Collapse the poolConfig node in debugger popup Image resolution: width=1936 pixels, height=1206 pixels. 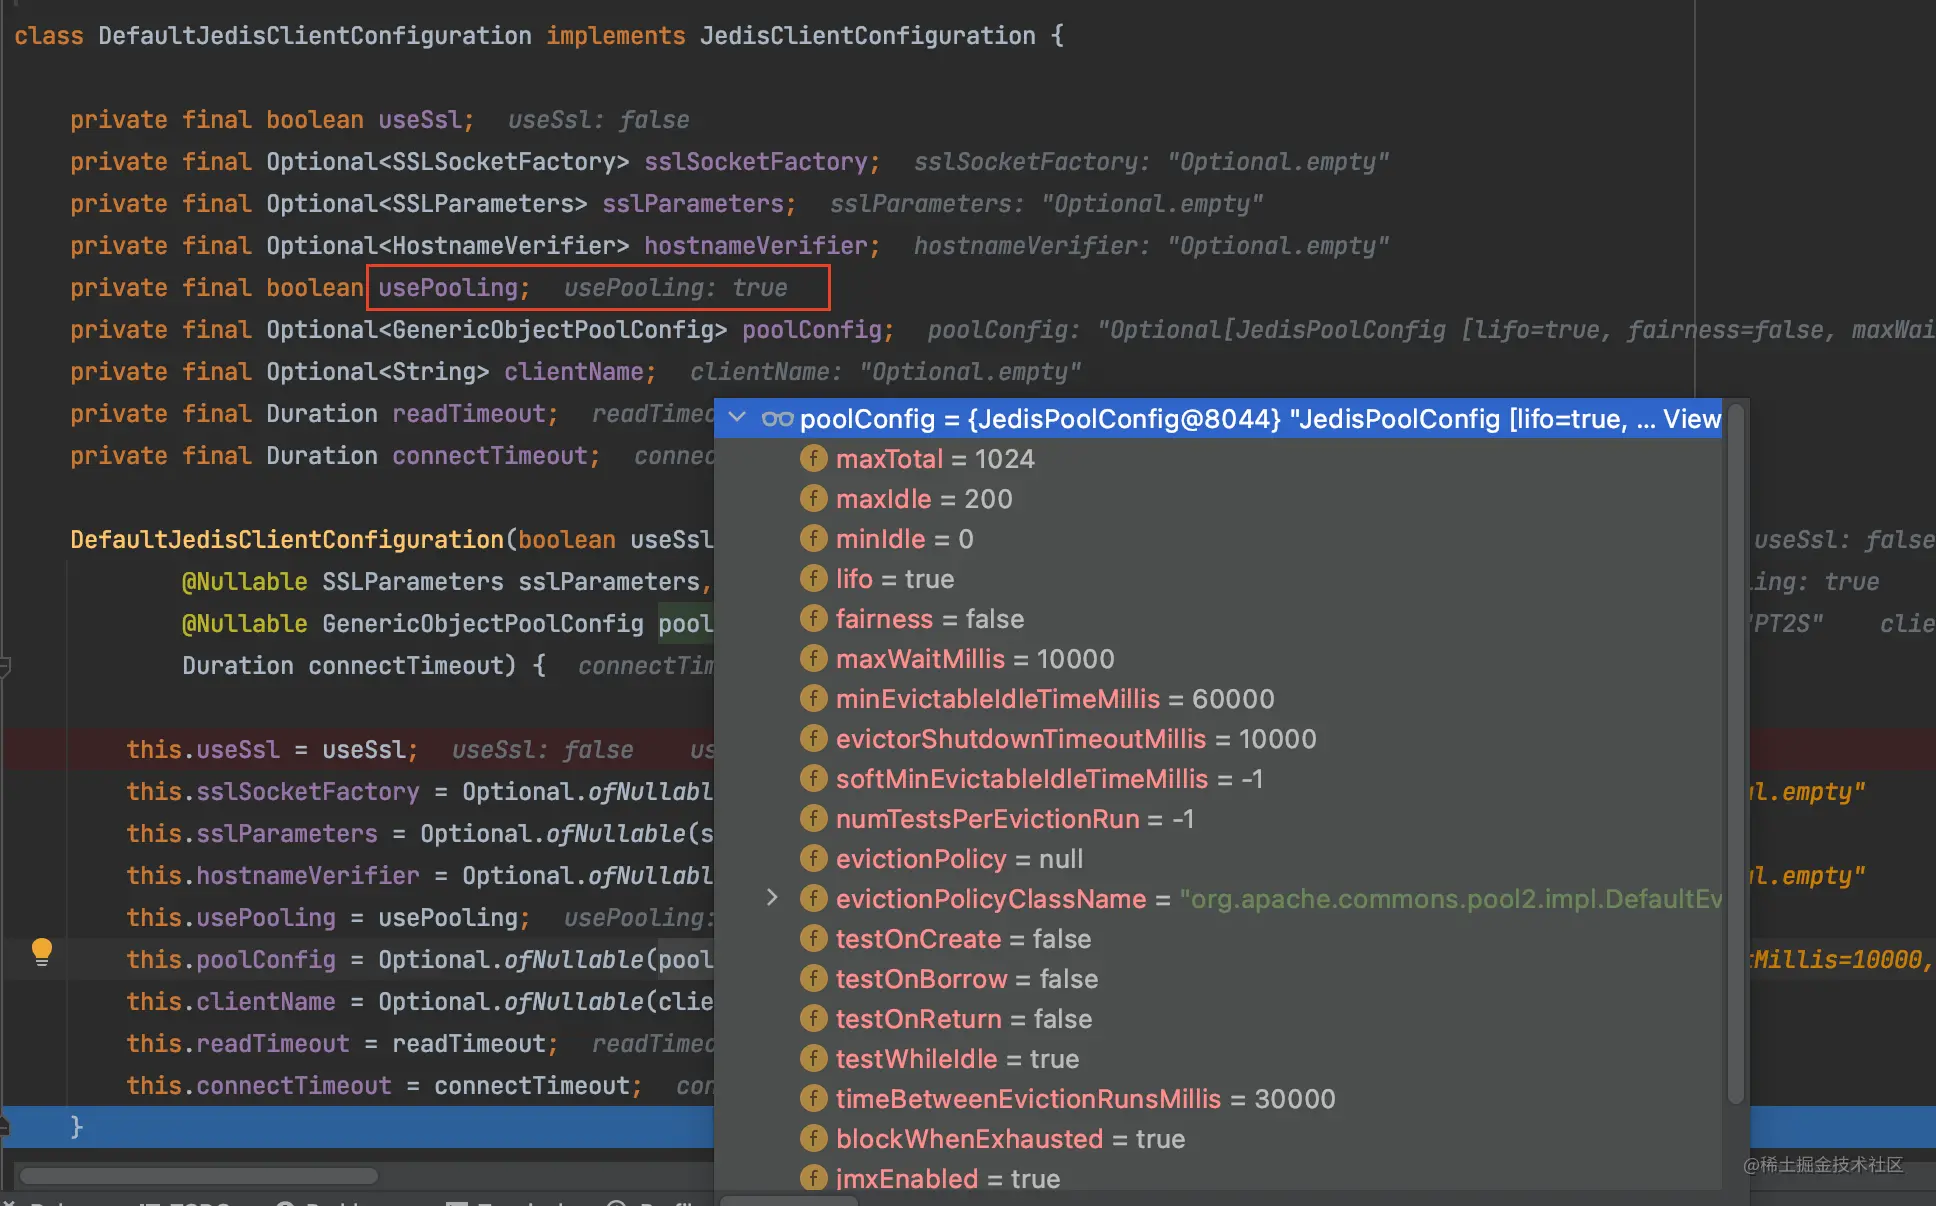tap(738, 418)
